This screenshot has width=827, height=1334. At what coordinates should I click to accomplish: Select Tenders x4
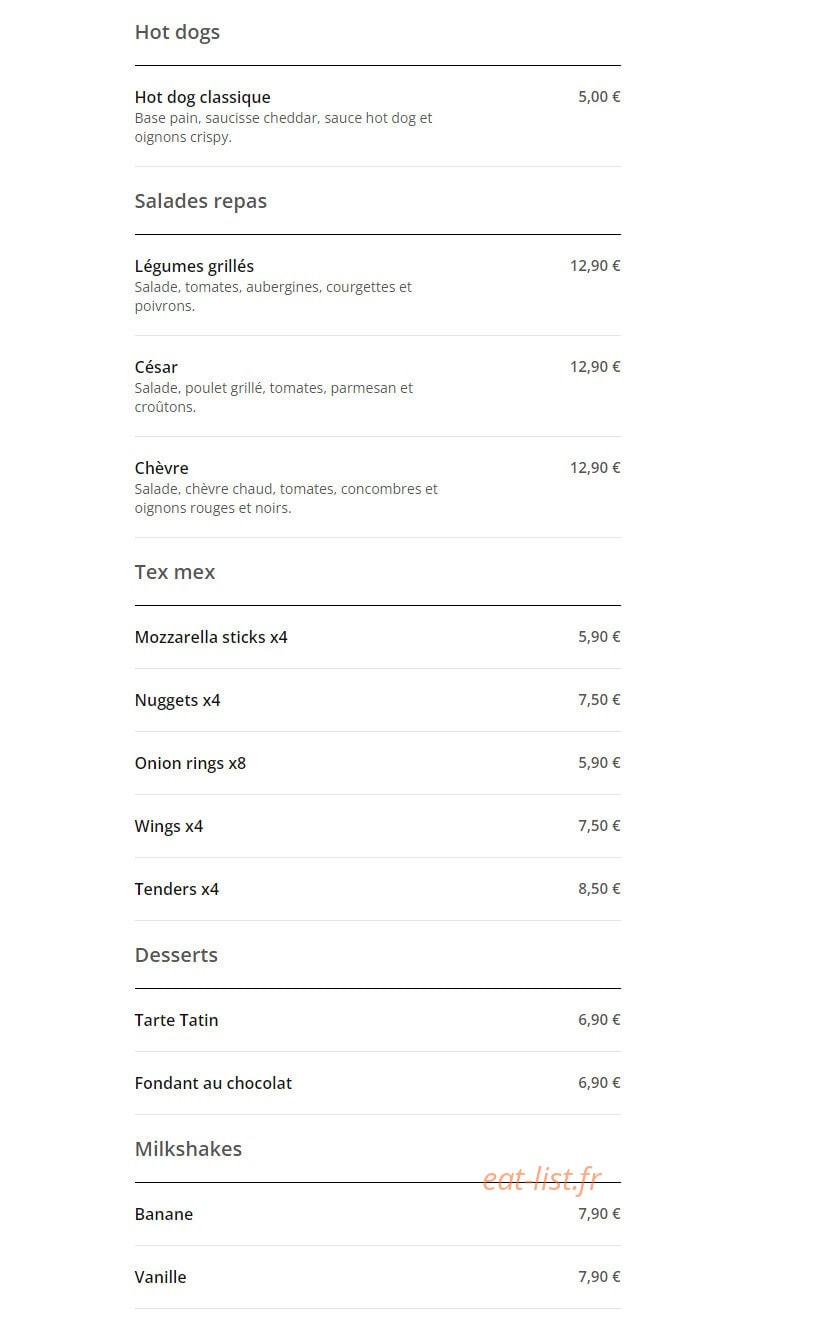(x=377, y=889)
